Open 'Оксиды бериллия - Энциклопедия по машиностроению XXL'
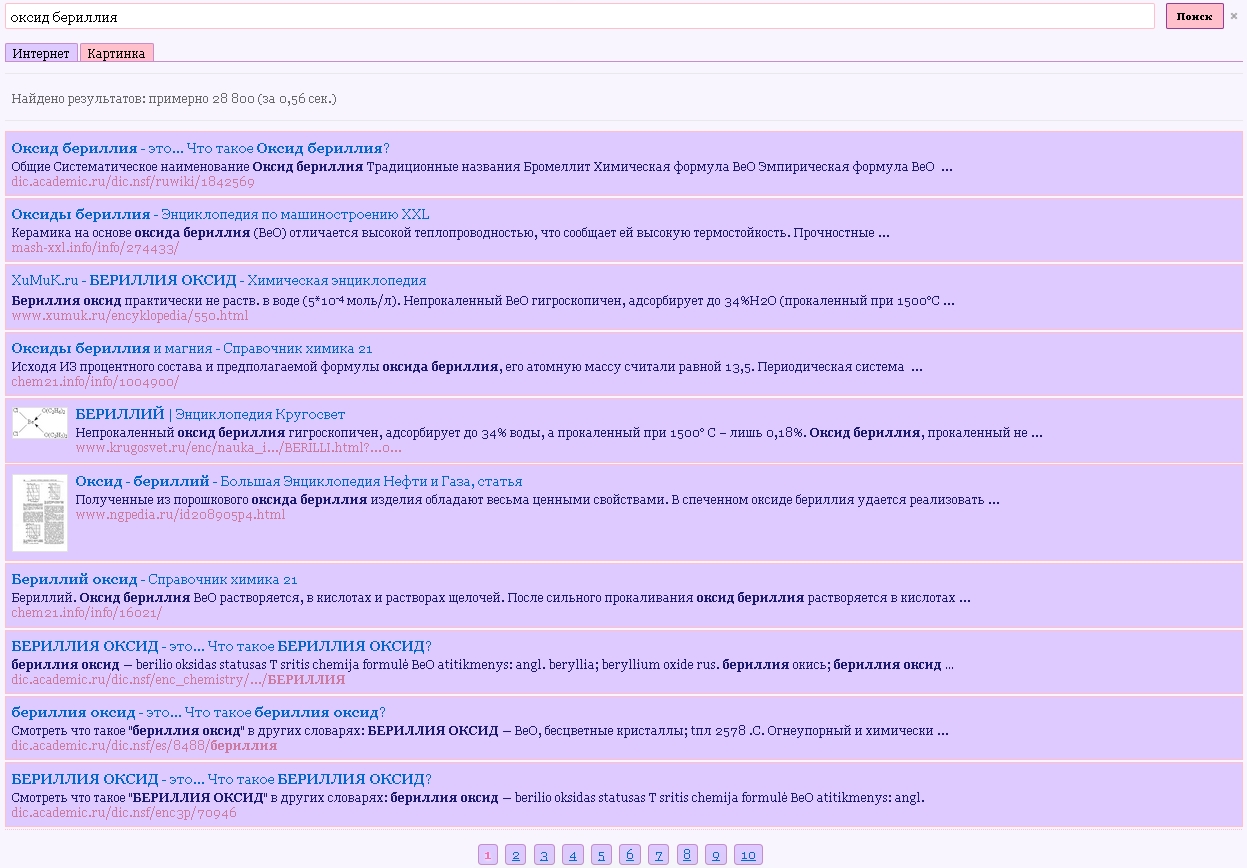The height and width of the screenshot is (868, 1247). [x=220, y=214]
